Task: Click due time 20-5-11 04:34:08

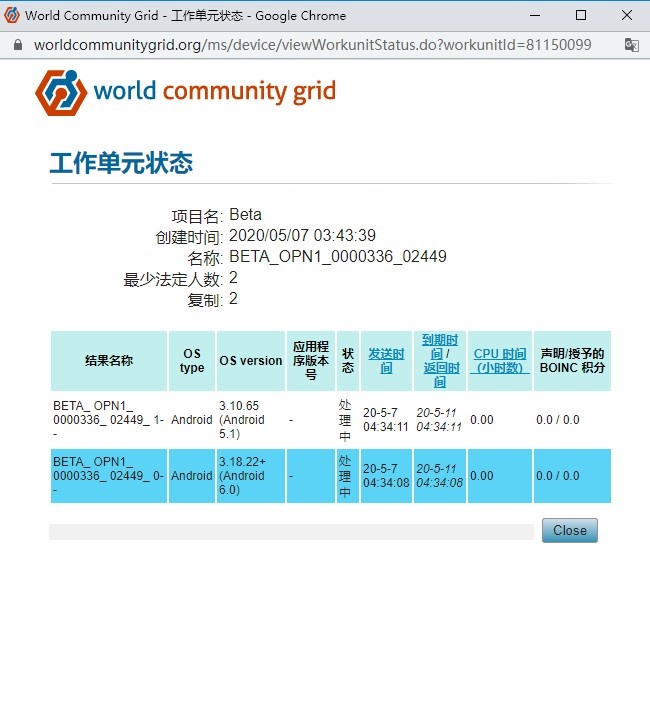Action: 439,476
